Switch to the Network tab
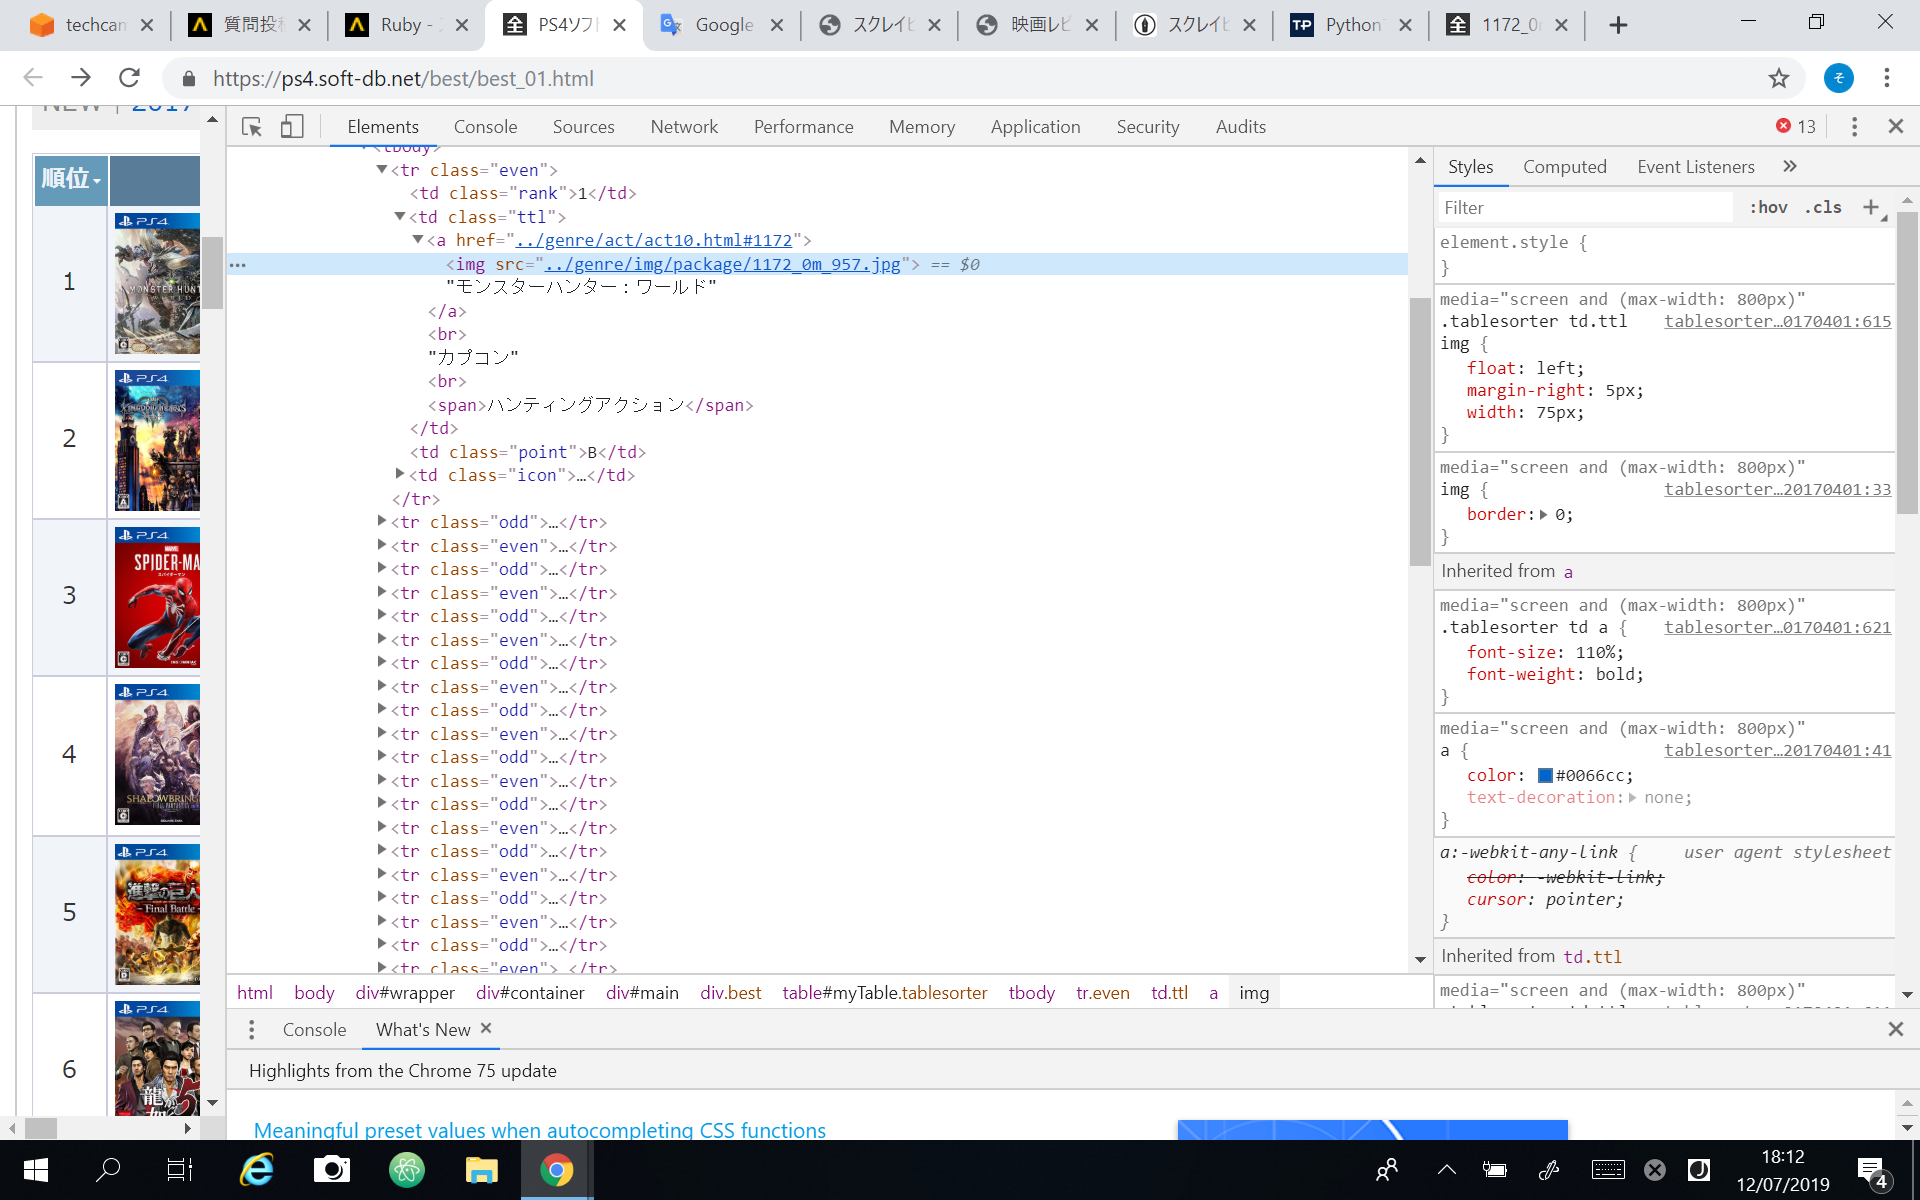 pyautogui.click(x=684, y=127)
